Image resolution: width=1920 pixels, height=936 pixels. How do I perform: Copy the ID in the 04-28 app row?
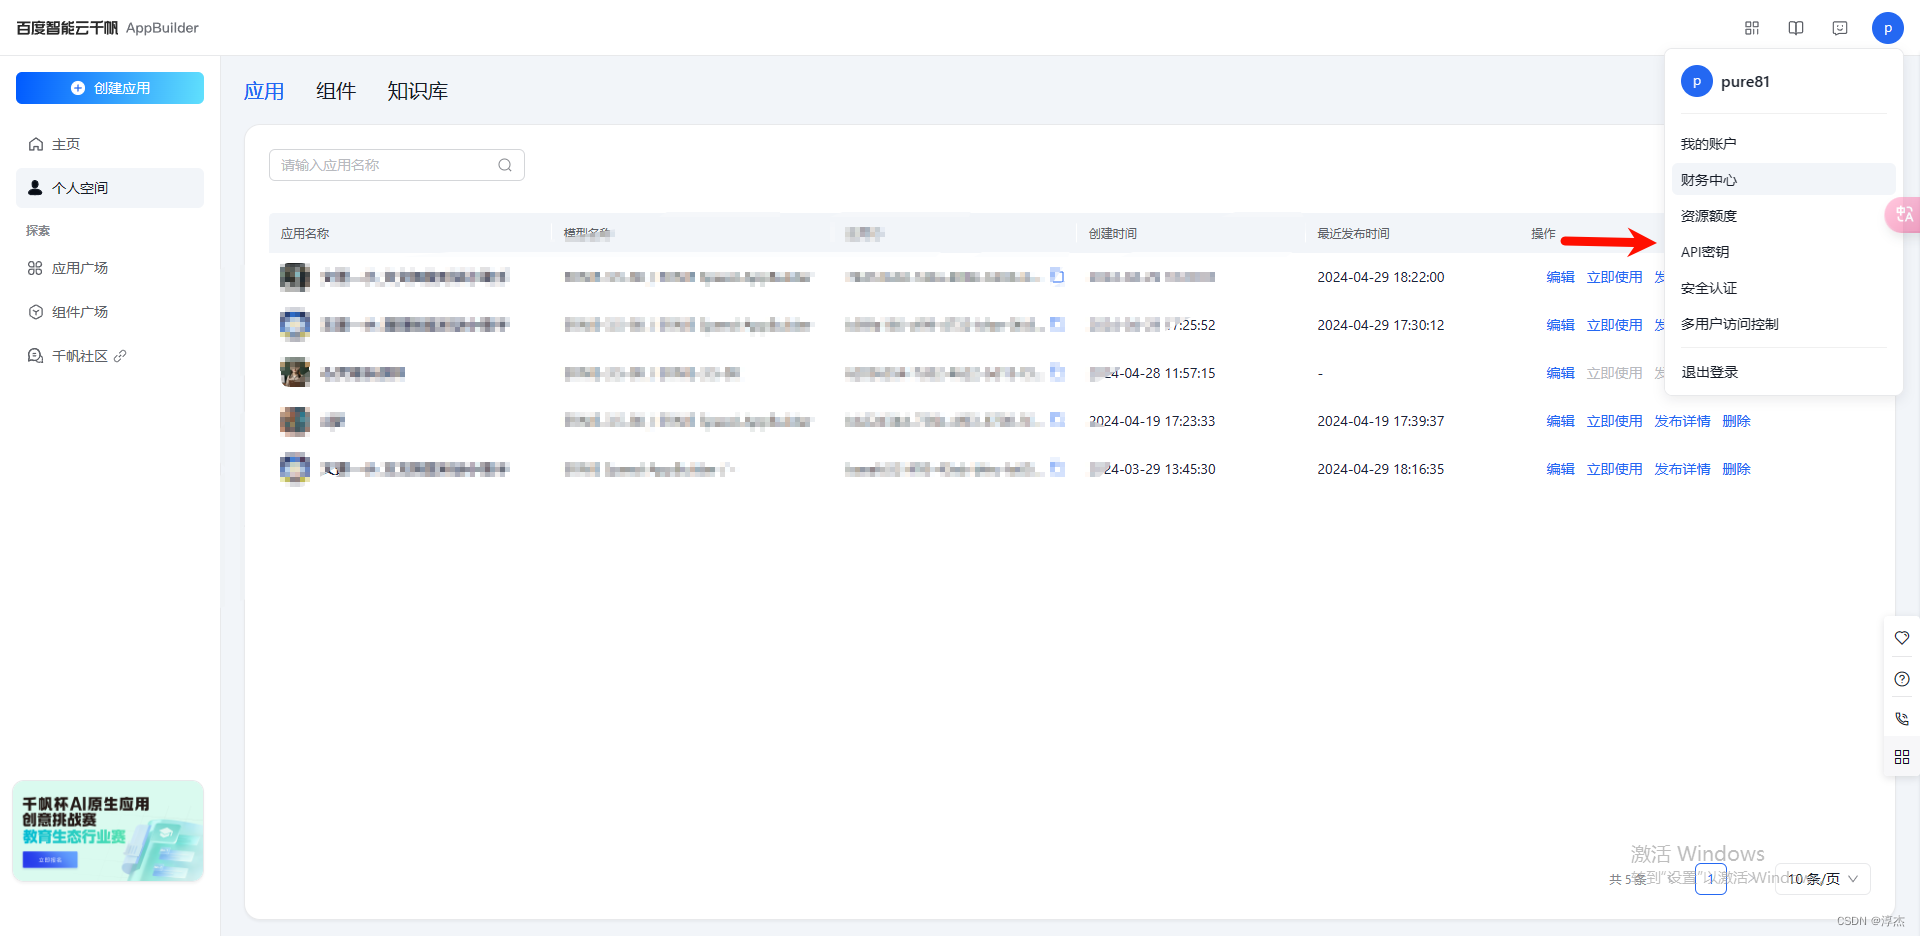pyautogui.click(x=1057, y=372)
